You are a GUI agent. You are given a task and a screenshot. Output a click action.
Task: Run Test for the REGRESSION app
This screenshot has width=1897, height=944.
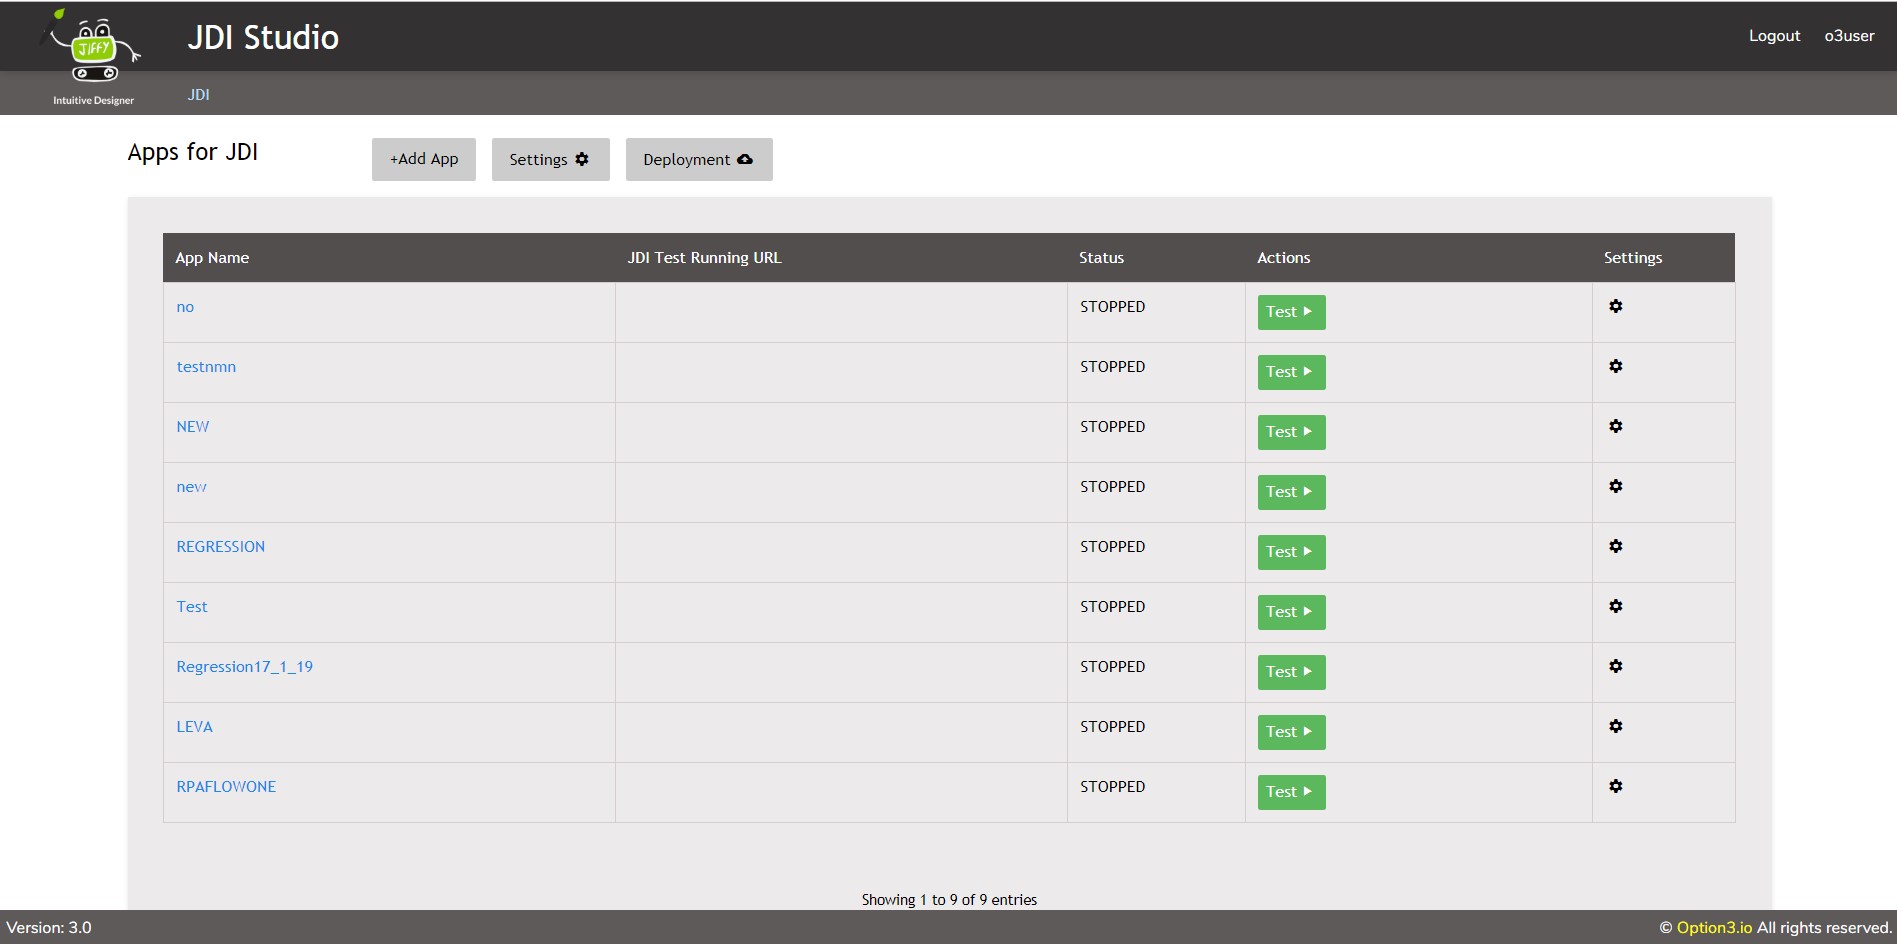(x=1291, y=552)
